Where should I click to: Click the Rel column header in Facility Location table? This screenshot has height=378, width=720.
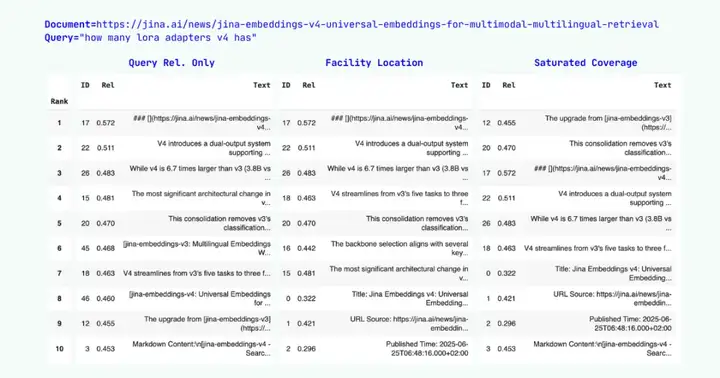pyautogui.click(x=309, y=85)
